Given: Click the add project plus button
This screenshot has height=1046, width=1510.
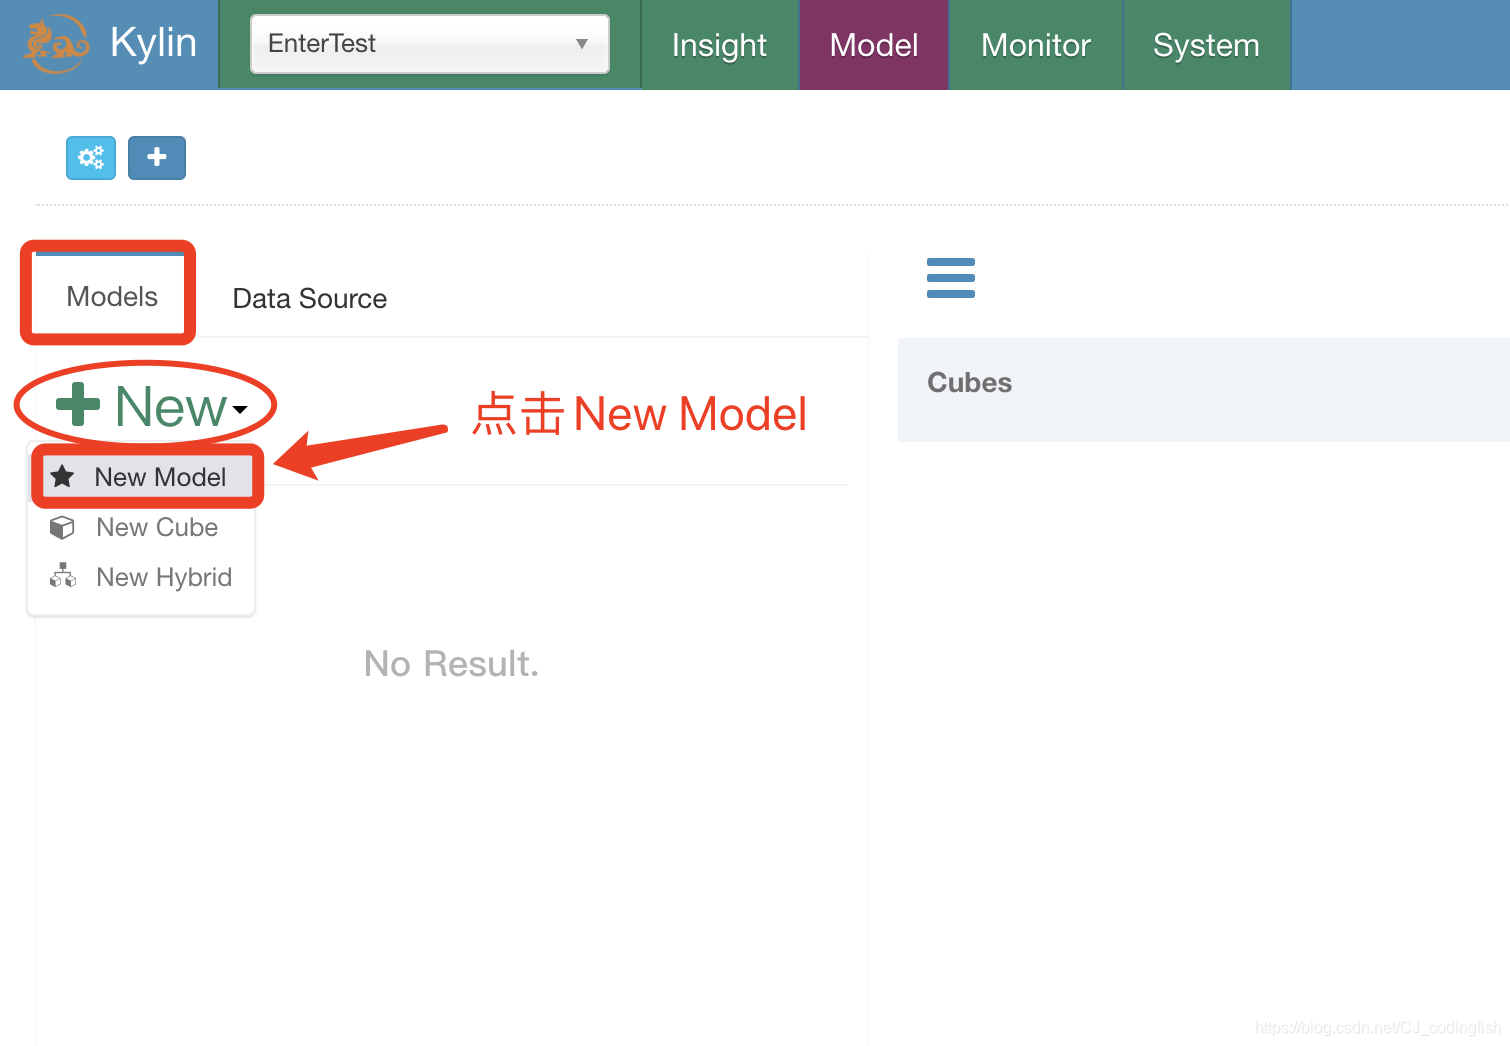Looking at the screenshot, I should 157,158.
